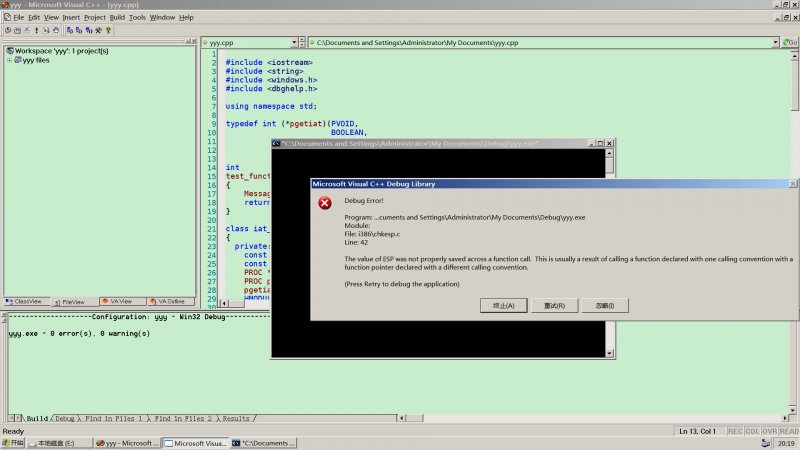Open the yyy.cpp file dropdown arrow
Image resolution: width=800 pixels, height=450 pixels.
[x=294, y=42]
